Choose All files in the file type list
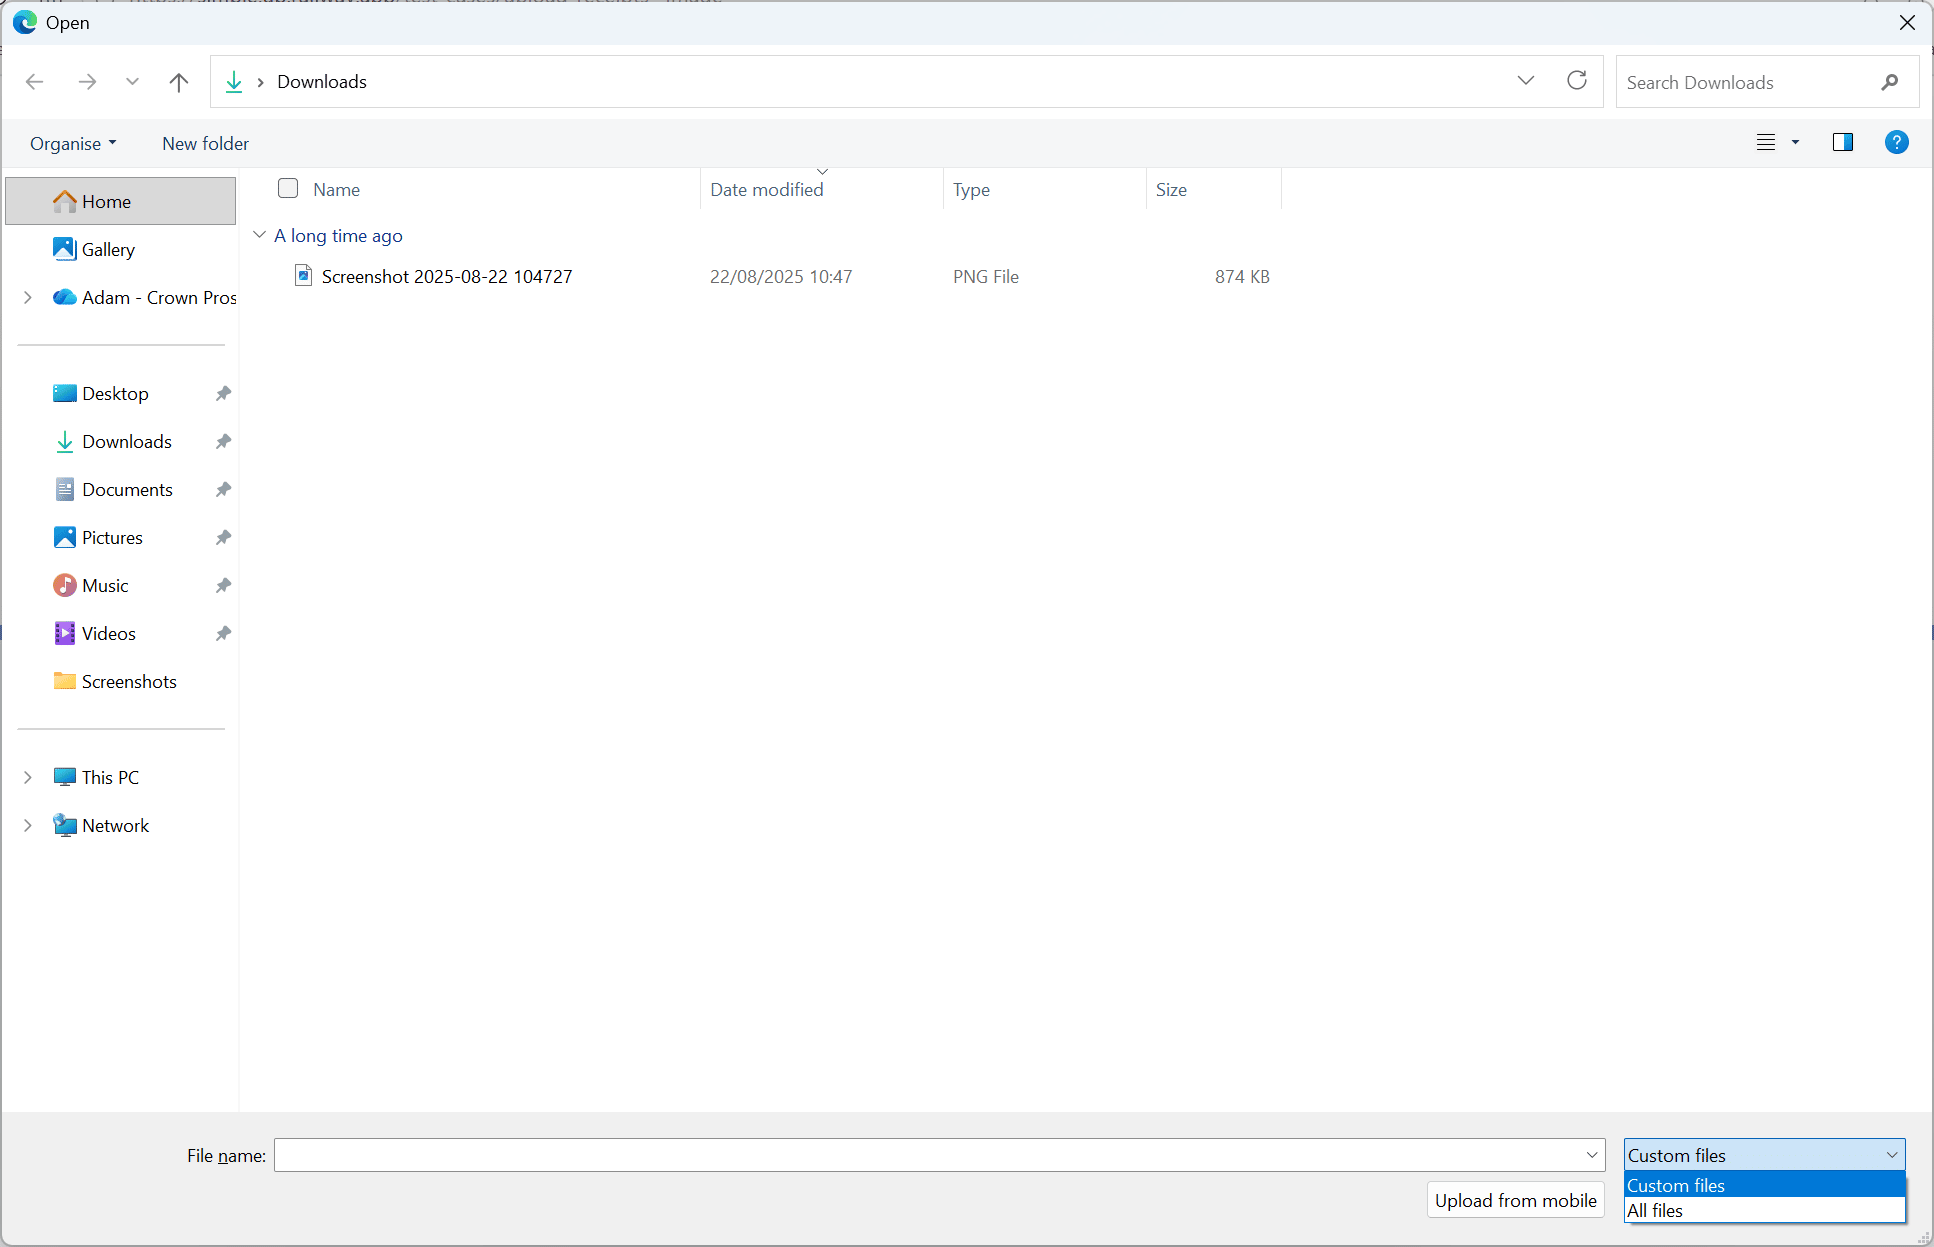1934x1247 pixels. click(1765, 1210)
